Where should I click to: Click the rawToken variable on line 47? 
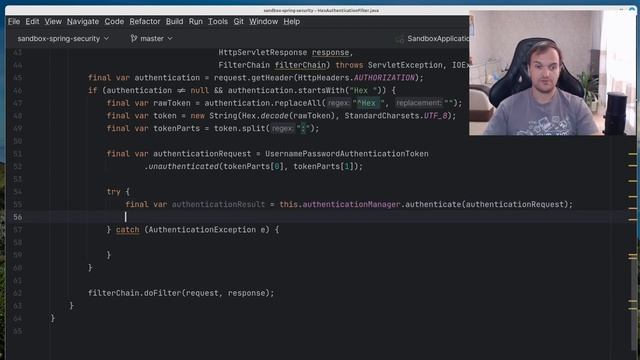click(171, 103)
